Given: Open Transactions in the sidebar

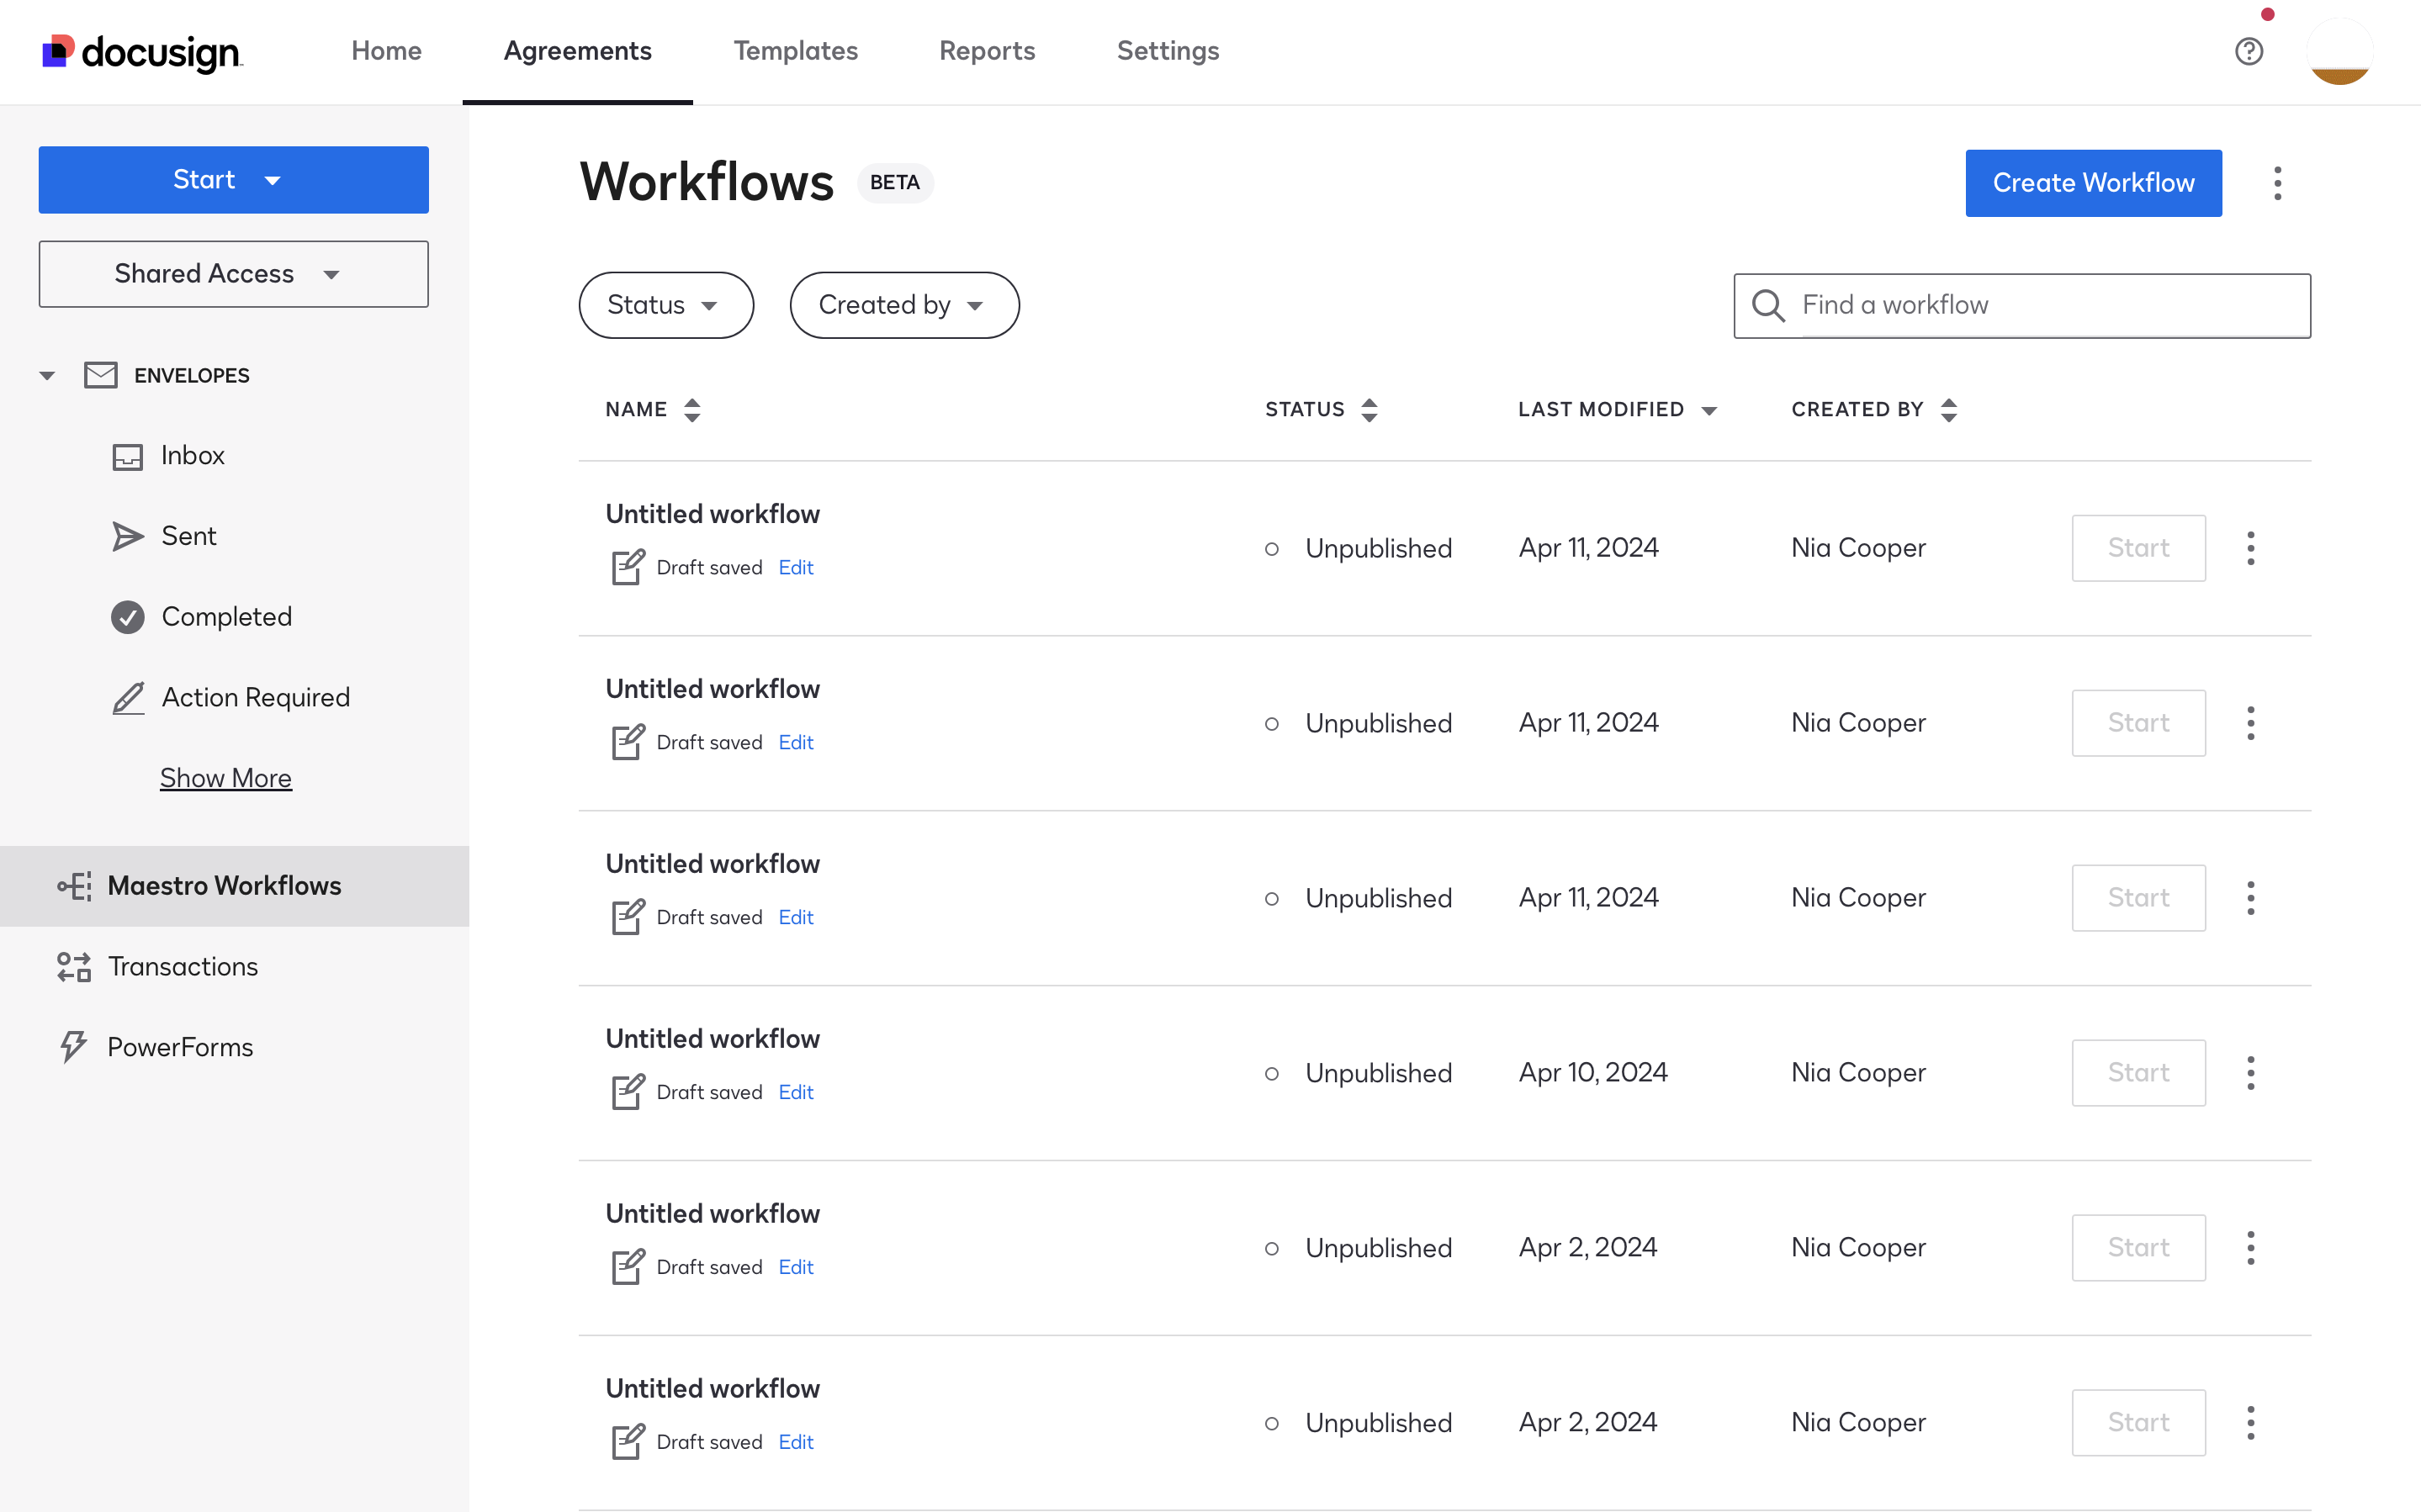Looking at the screenshot, I should pyautogui.click(x=183, y=966).
